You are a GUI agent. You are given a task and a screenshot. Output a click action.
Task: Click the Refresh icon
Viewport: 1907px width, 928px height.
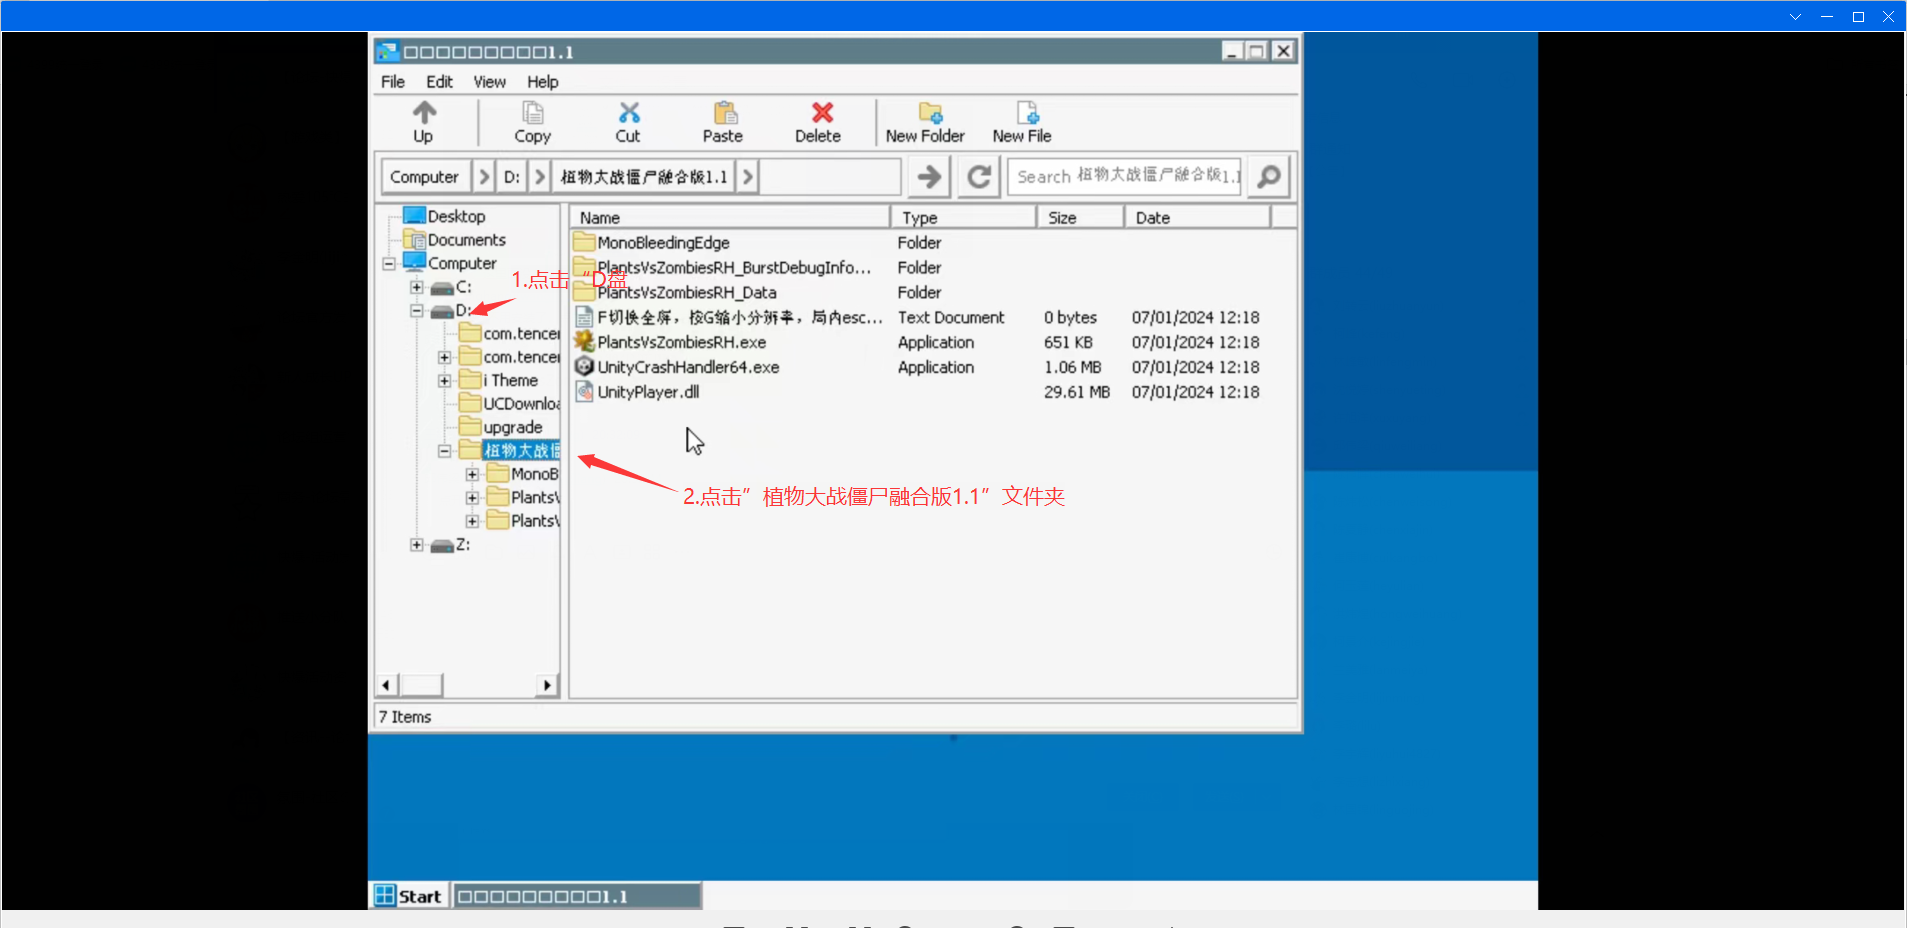pos(979,177)
